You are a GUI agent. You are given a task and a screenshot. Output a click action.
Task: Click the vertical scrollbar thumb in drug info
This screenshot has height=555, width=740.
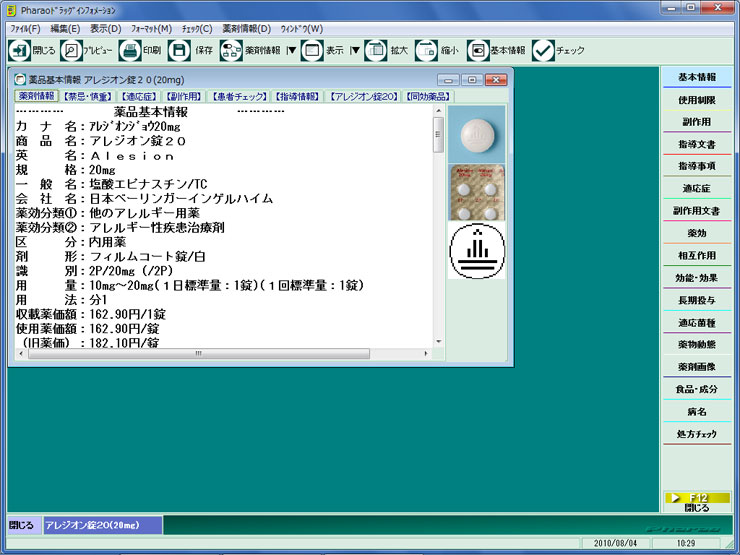tap(438, 135)
